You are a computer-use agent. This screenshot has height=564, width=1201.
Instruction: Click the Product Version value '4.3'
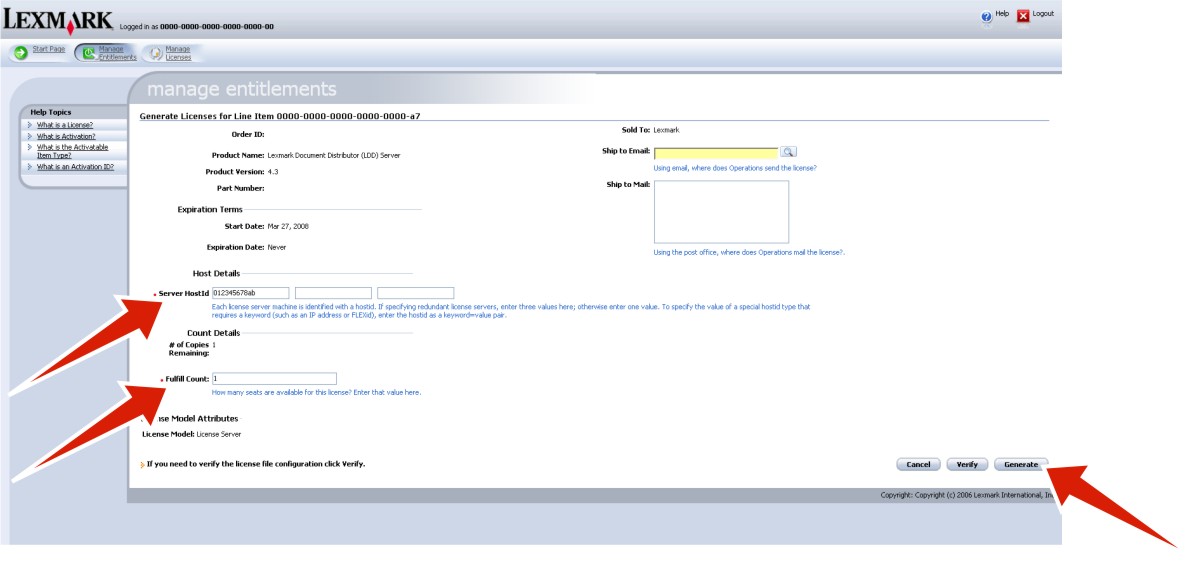[273, 172]
